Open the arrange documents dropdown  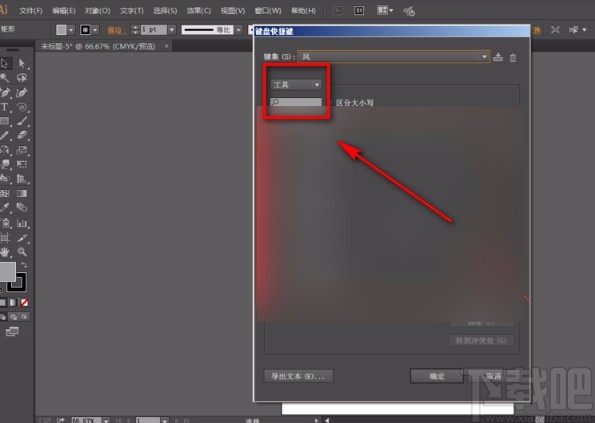(385, 11)
